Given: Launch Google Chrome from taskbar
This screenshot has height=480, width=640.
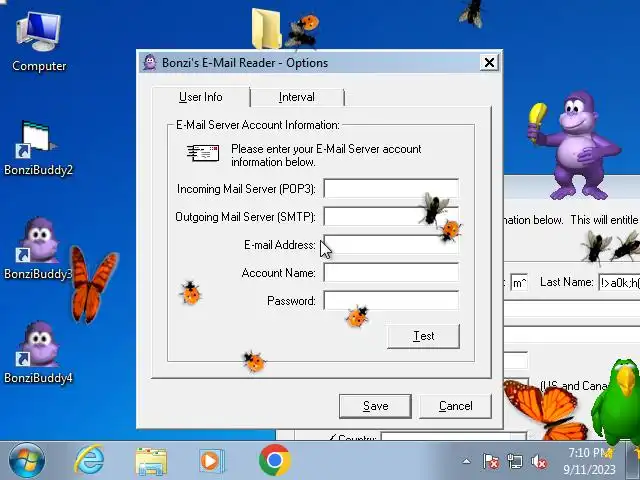Looking at the screenshot, I should click(274, 460).
